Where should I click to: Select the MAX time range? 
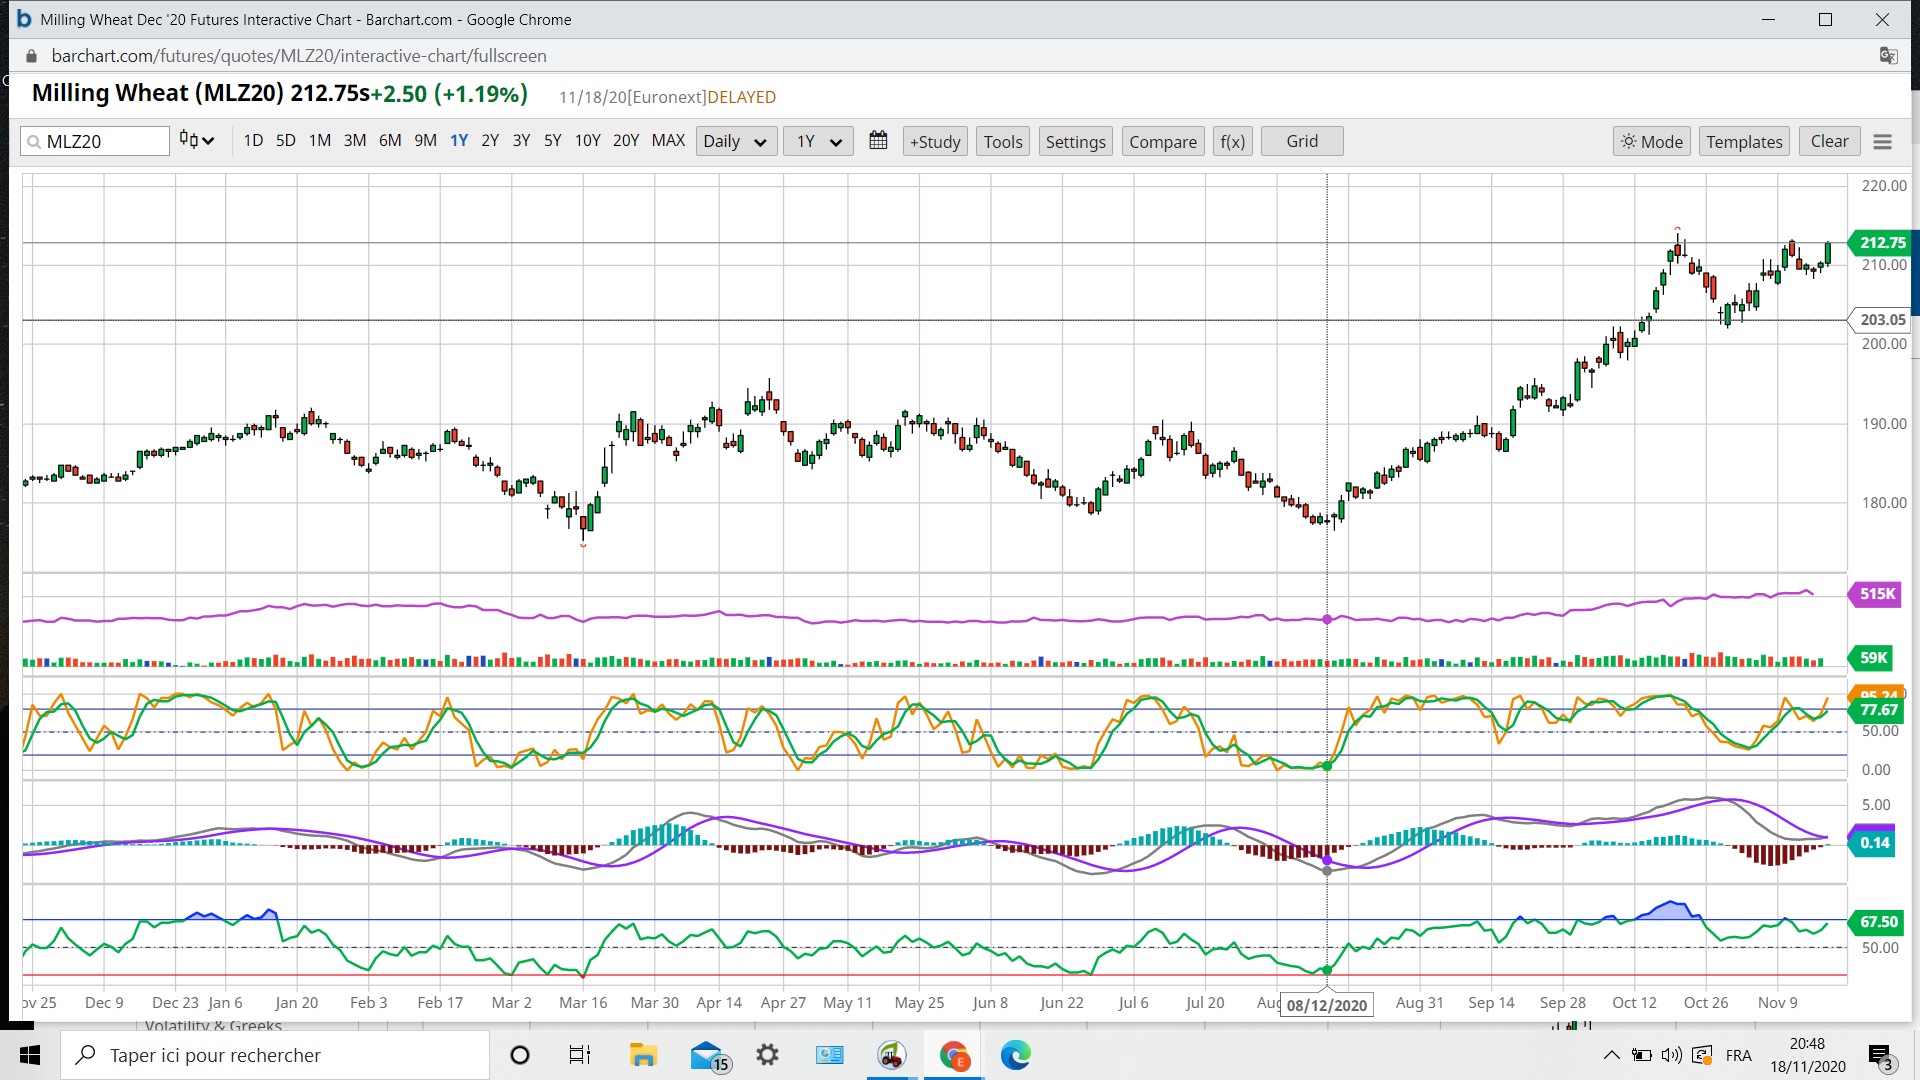(x=668, y=141)
